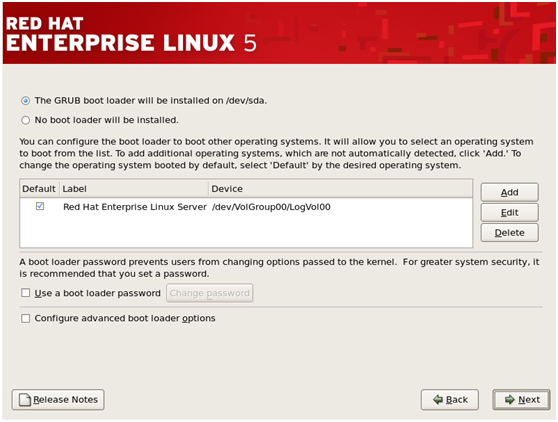Click Delete to remove boot entry
This screenshot has width=558, height=422.
(x=509, y=233)
